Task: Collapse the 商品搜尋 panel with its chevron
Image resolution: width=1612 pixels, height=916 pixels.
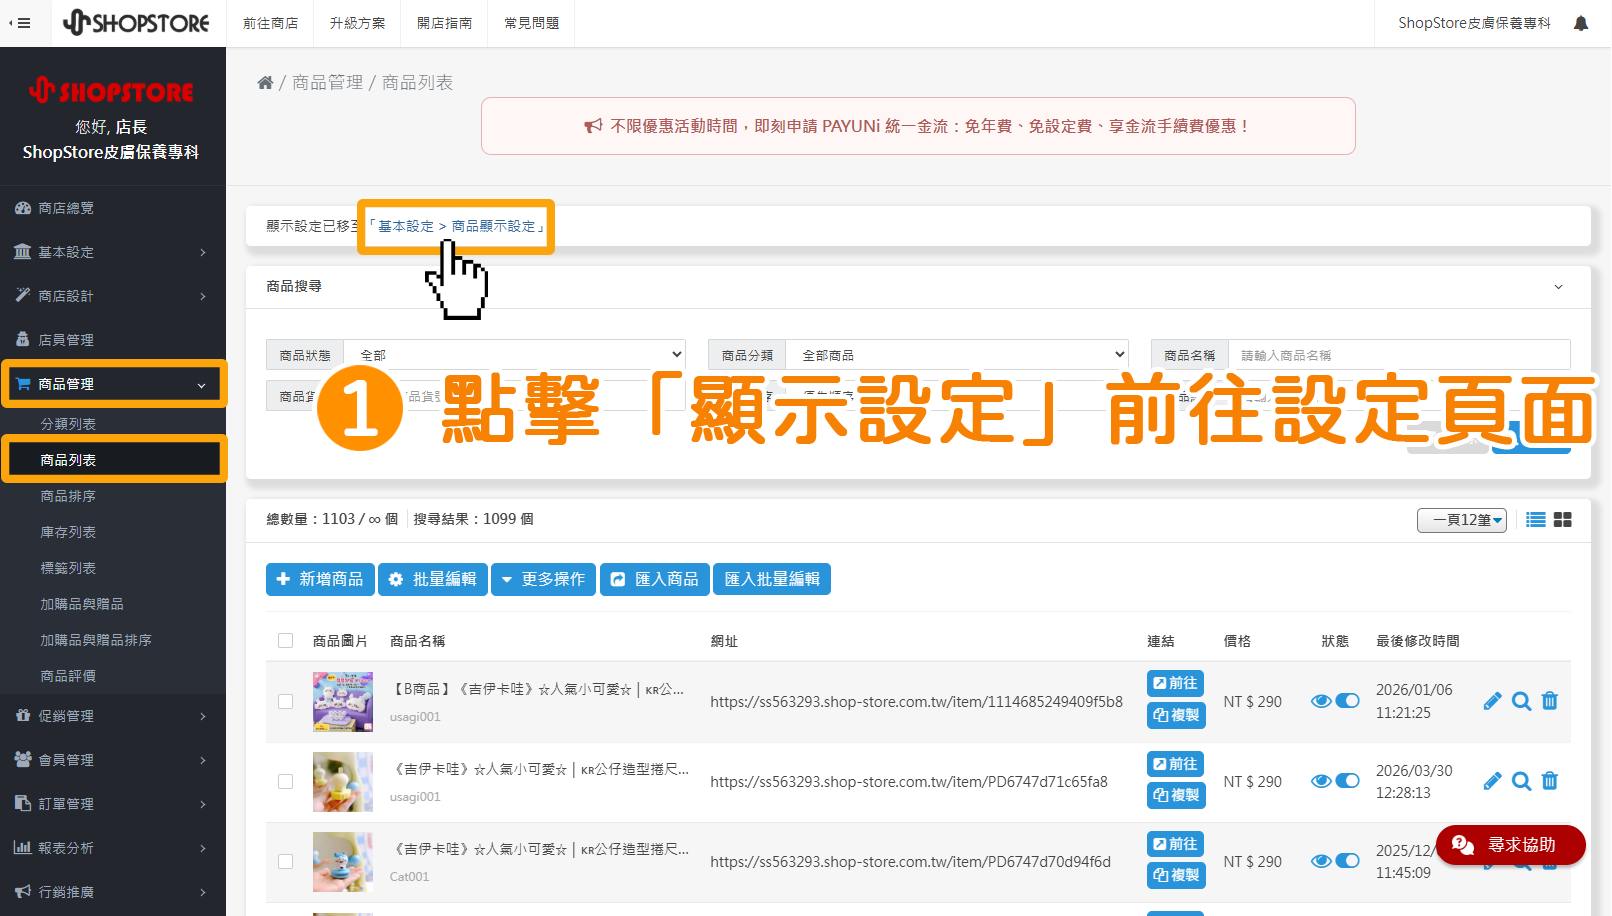Action: [x=1557, y=287]
